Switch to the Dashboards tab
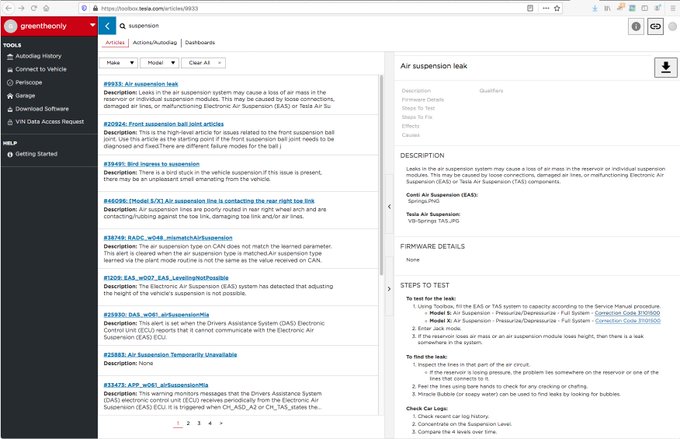680x439 pixels. (200, 43)
